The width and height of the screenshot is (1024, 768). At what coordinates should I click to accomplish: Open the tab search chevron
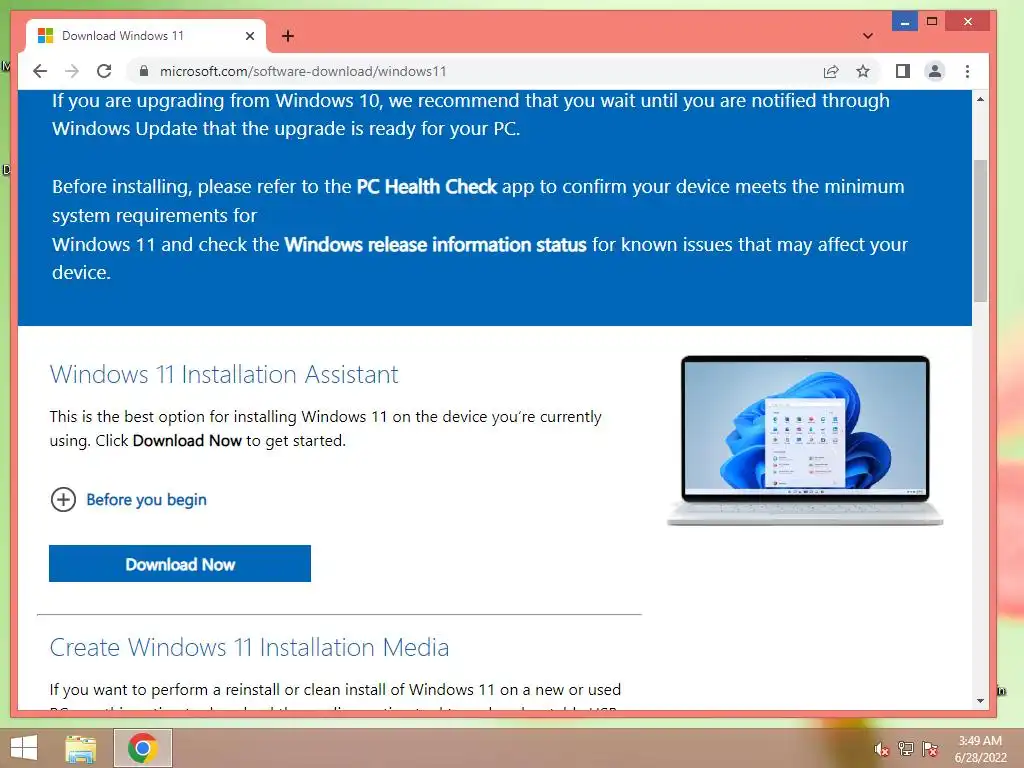(868, 36)
